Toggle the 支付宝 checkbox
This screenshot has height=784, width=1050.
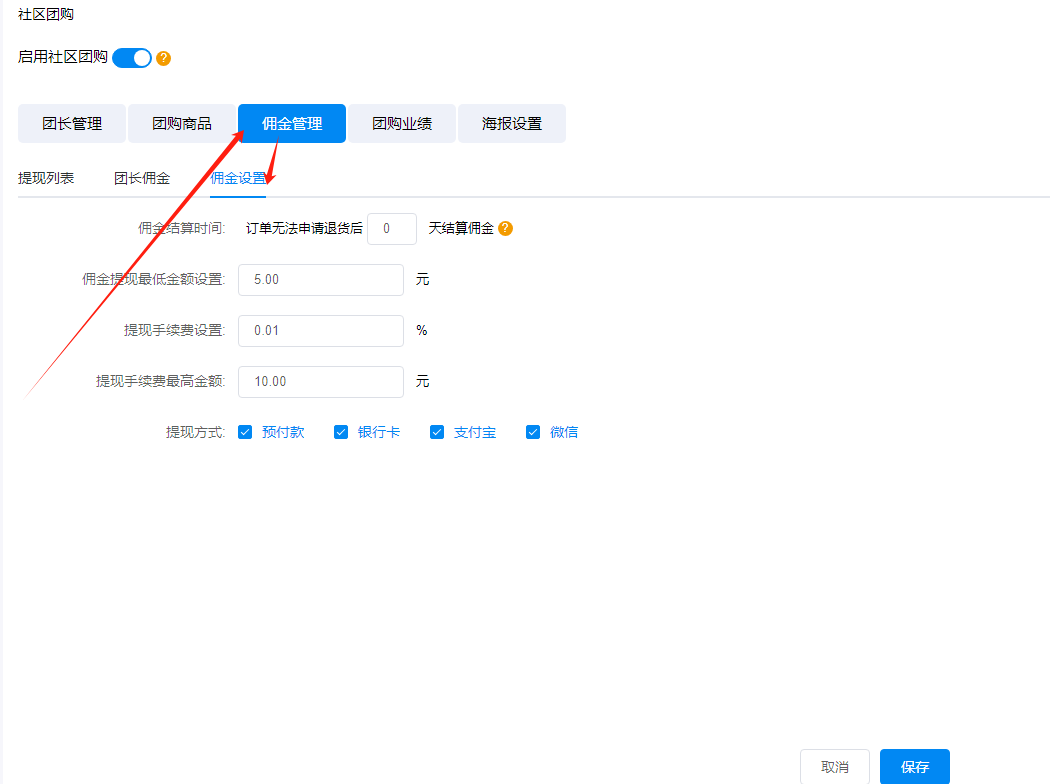437,432
